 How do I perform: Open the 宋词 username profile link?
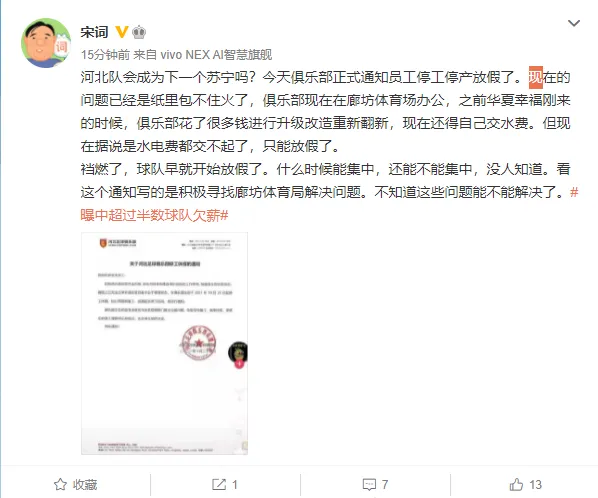coord(94,32)
